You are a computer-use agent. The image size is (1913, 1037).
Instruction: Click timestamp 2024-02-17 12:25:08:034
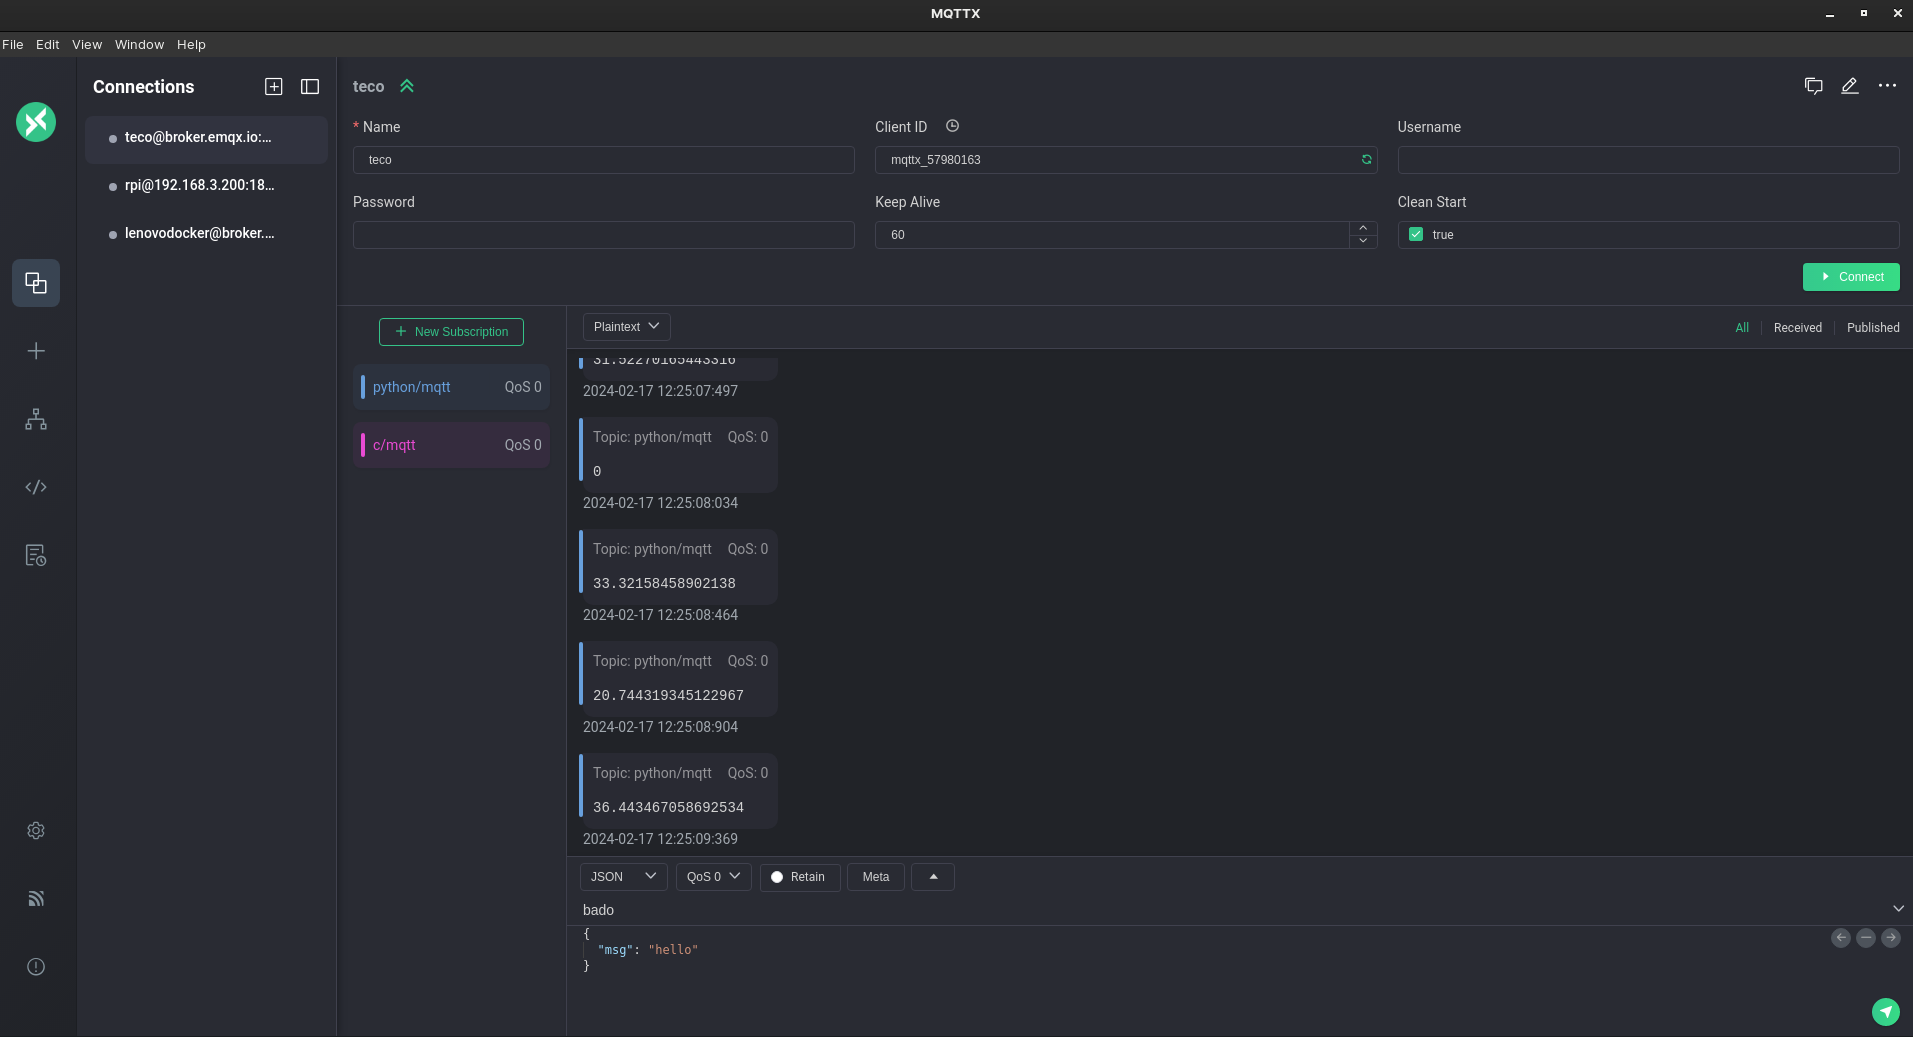coord(660,503)
